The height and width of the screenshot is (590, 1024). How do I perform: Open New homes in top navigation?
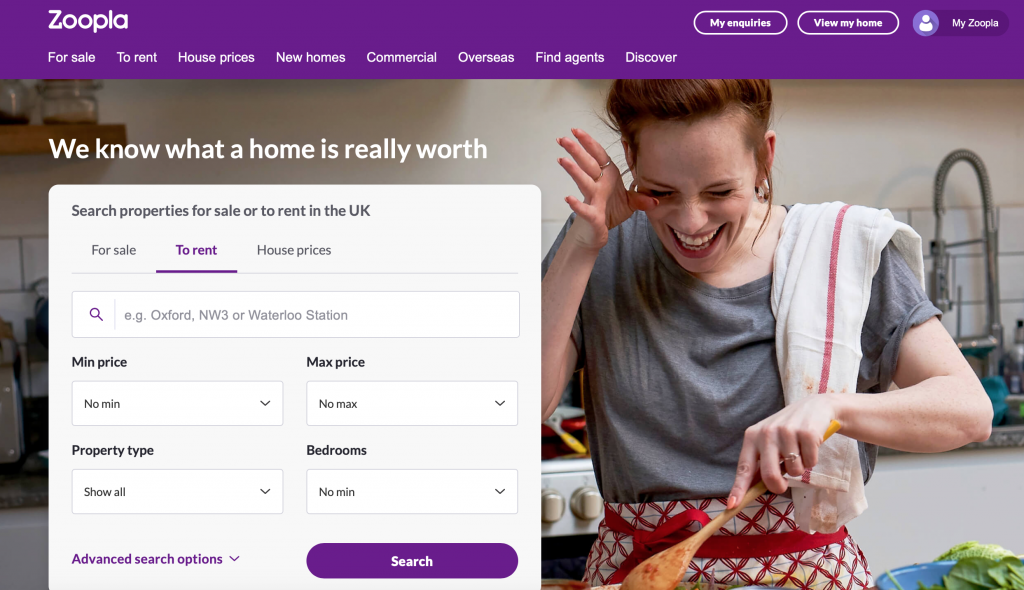[310, 57]
